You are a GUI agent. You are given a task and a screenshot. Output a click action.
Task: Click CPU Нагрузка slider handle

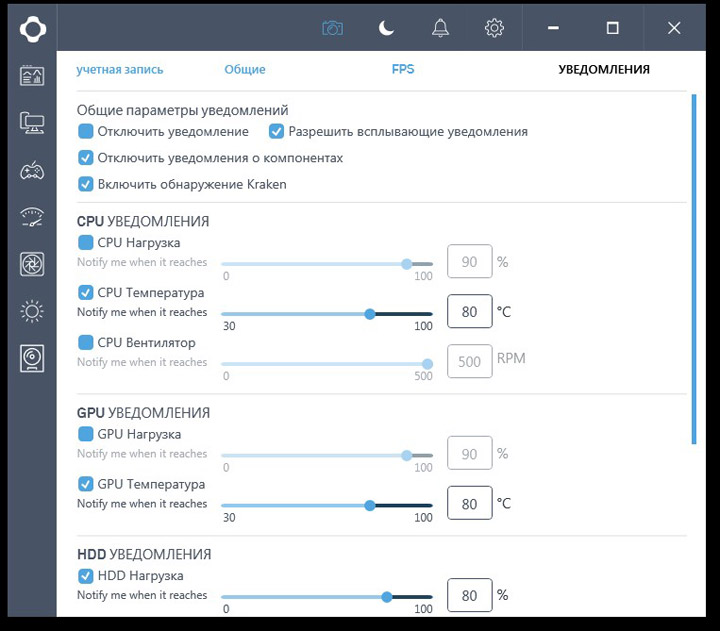[x=406, y=264]
